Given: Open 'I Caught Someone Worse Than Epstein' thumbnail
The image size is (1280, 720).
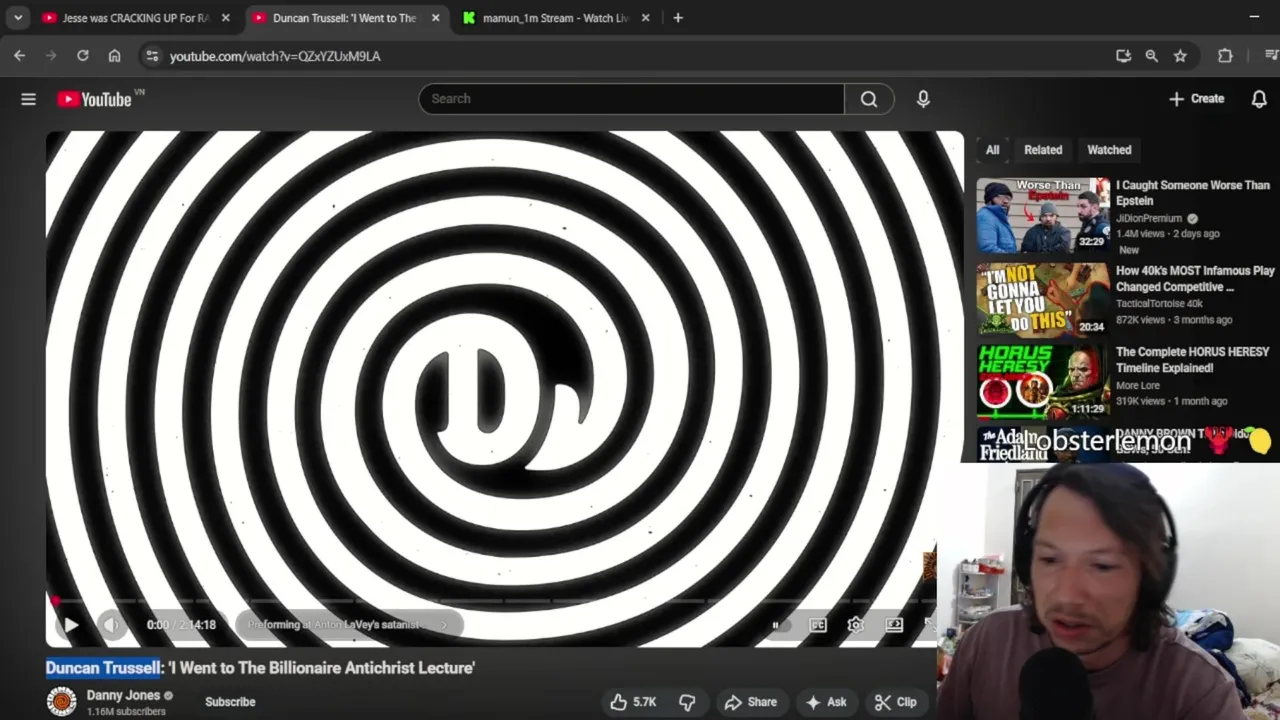Looking at the screenshot, I should tap(1043, 215).
